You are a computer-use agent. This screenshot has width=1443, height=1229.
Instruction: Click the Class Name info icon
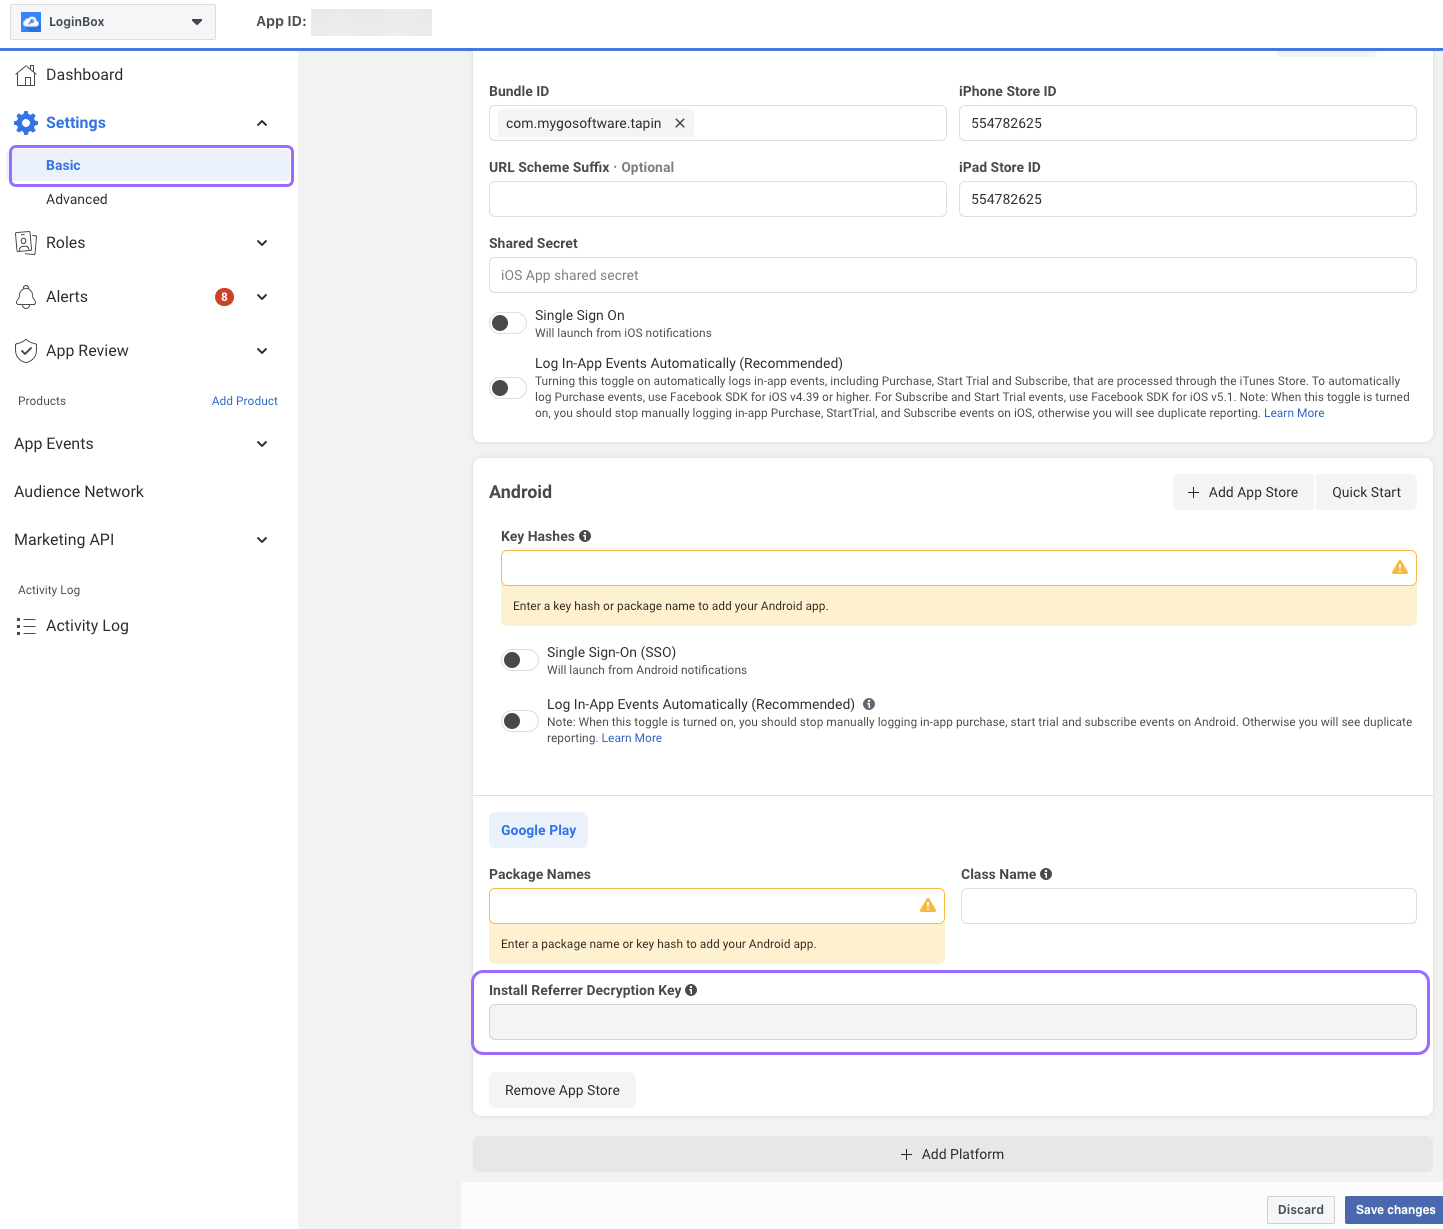(1046, 874)
